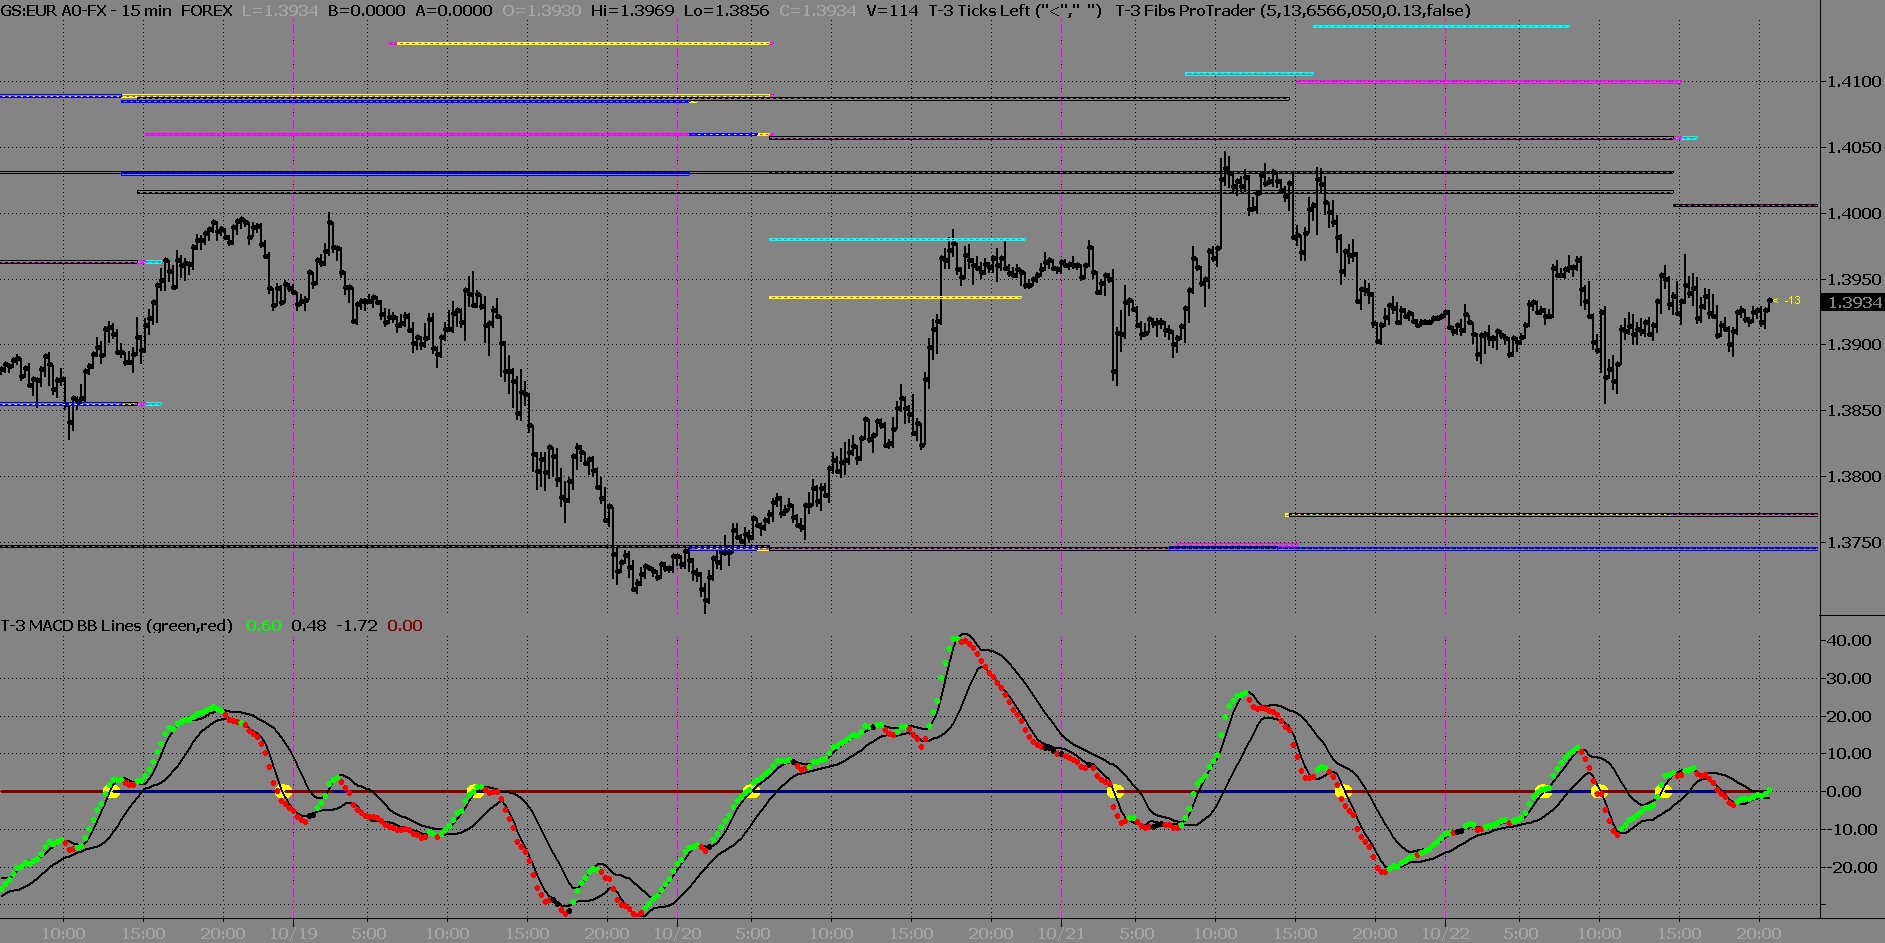
Task: Click the -13 ticks-left label beside last bar
Action: tap(1792, 300)
